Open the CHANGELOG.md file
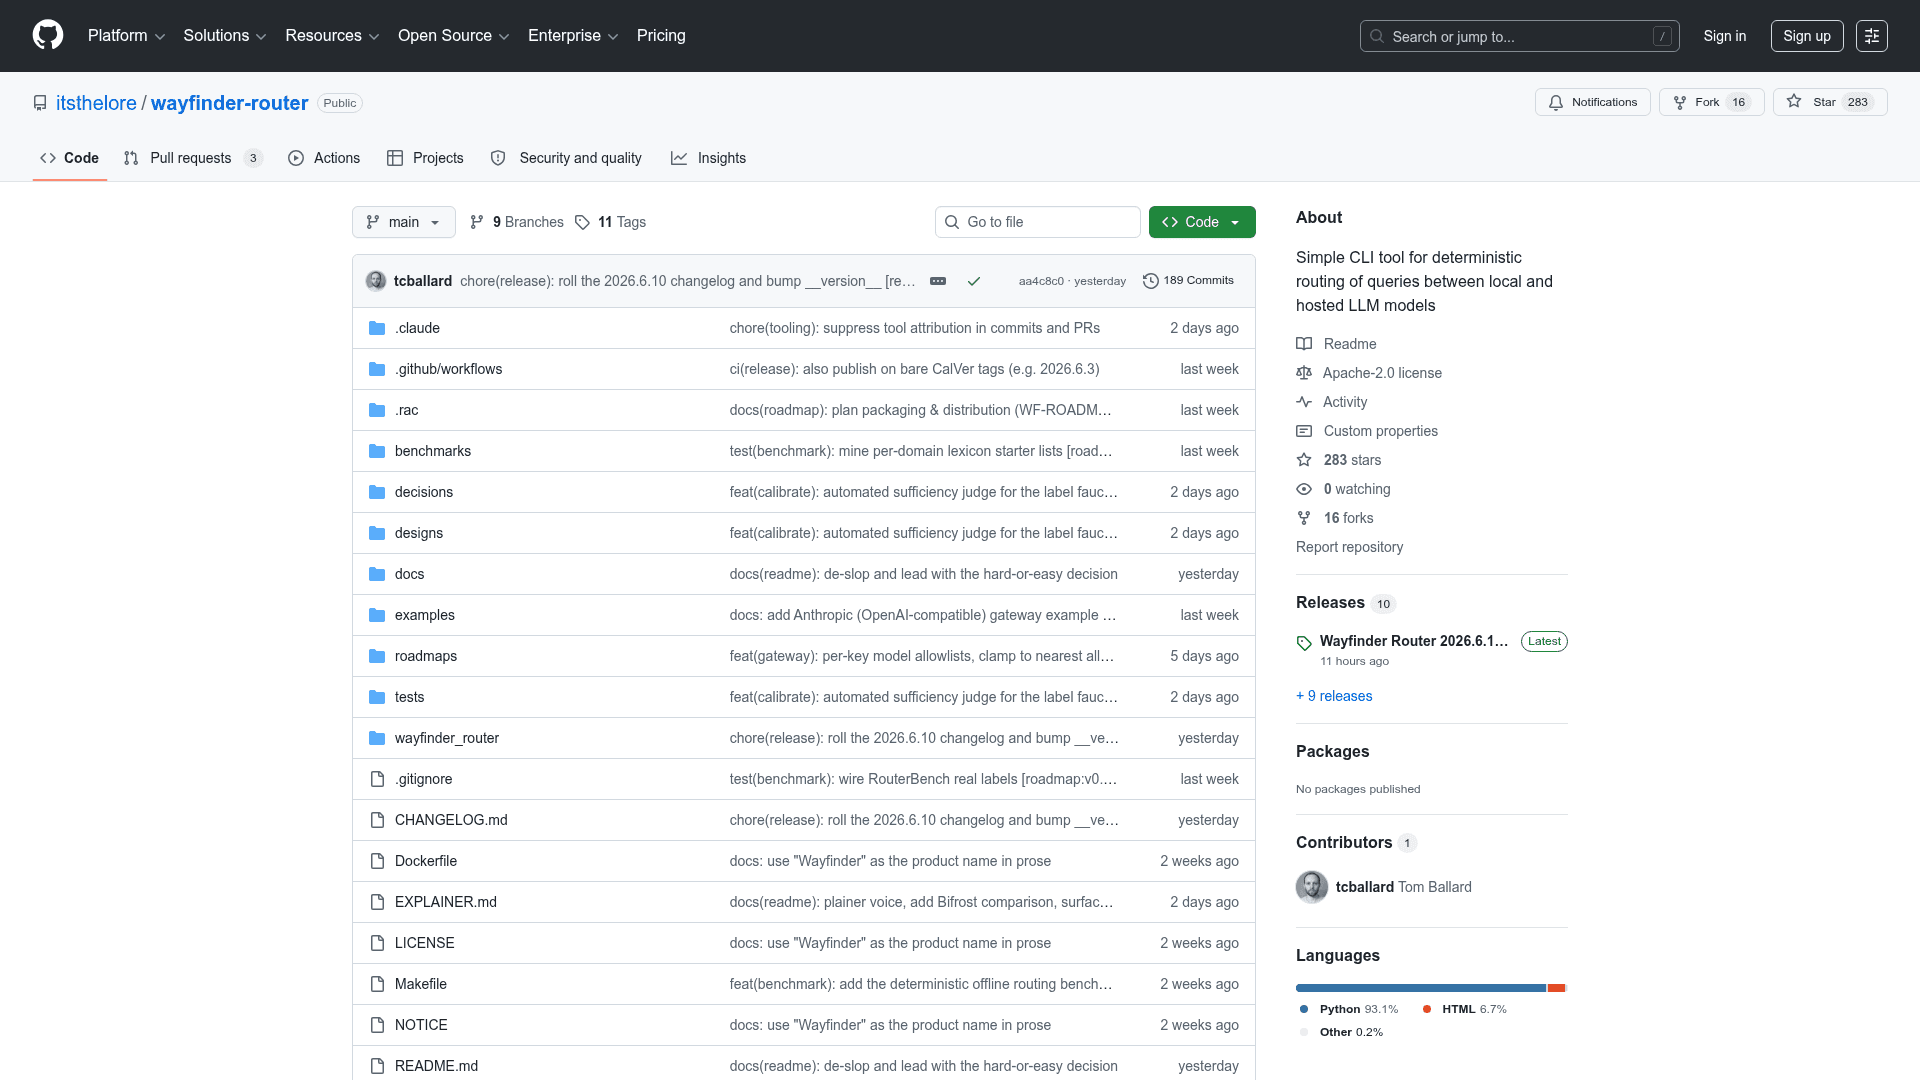 (451, 820)
